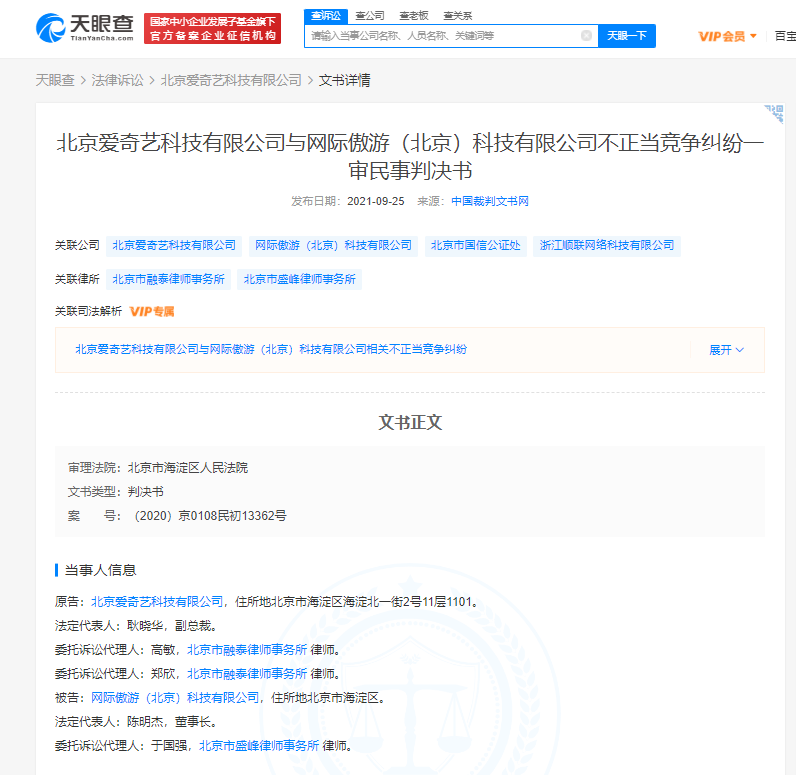Click the 文书详情 breadcrumb text

(345, 80)
